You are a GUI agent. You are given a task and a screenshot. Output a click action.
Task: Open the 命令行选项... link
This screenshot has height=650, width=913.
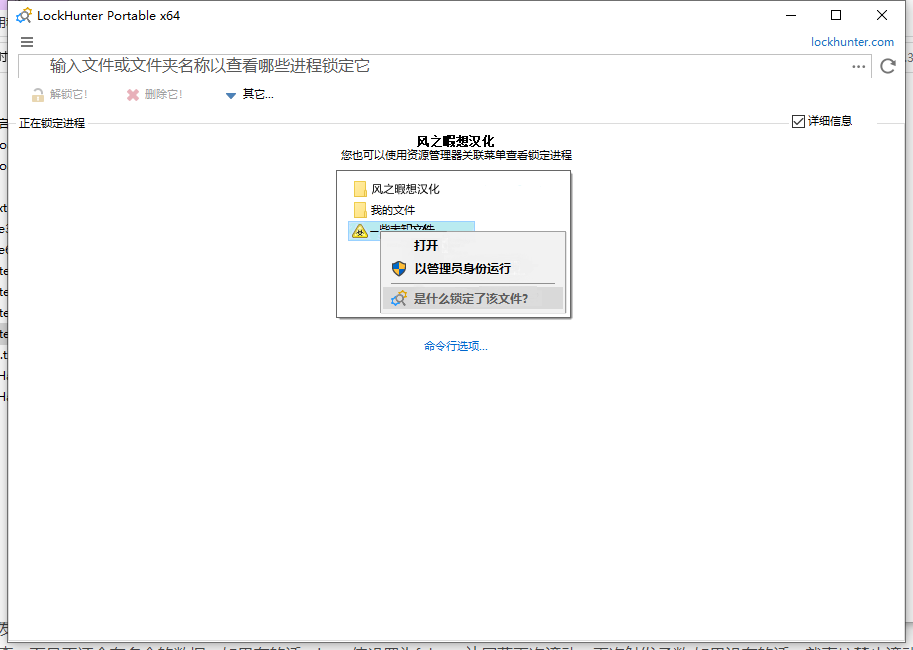click(455, 346)
